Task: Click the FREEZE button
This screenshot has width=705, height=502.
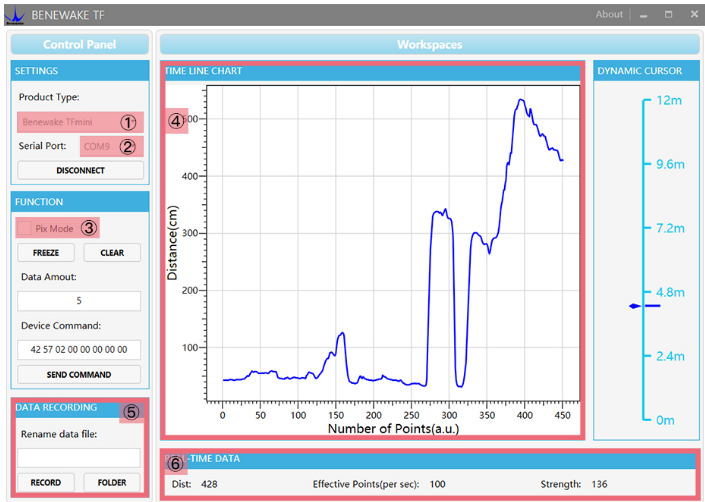Action: tap(46, 253)
